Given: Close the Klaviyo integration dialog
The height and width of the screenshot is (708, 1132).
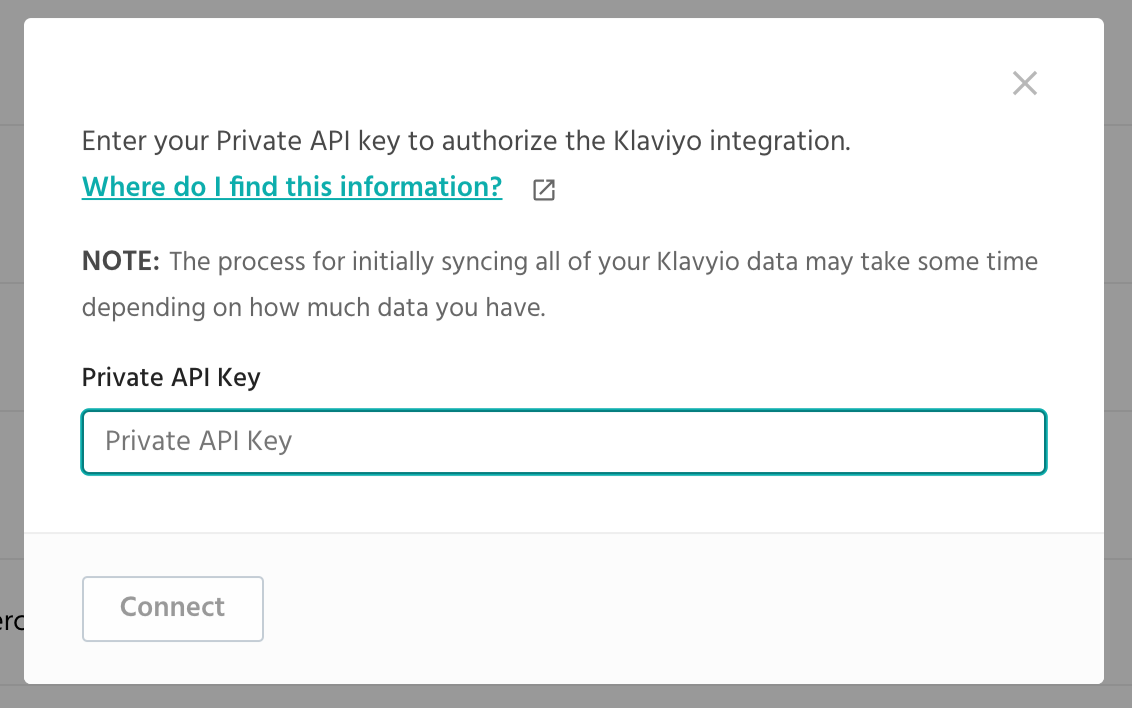Looking at the screenshot, I should pyautogui.click(x=1024, y=83).
